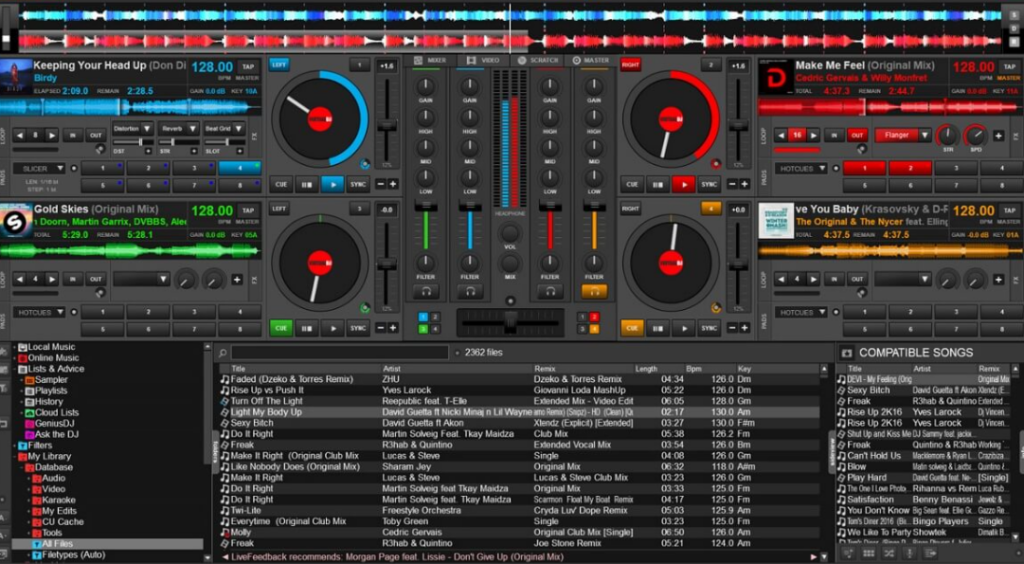Pitch bend minus on blue deck 1
Viewport: 1024px width, 564px height.
tap(381, 185)
